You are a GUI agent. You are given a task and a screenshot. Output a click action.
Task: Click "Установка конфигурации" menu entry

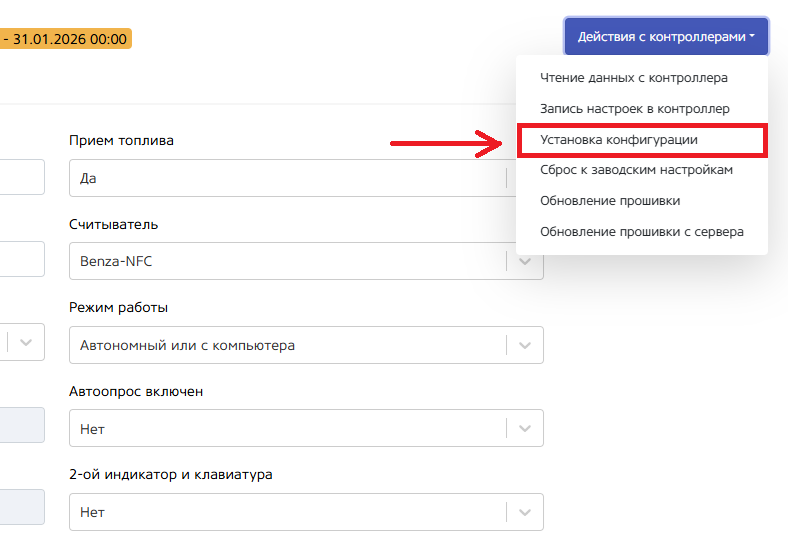coord(618,139)
